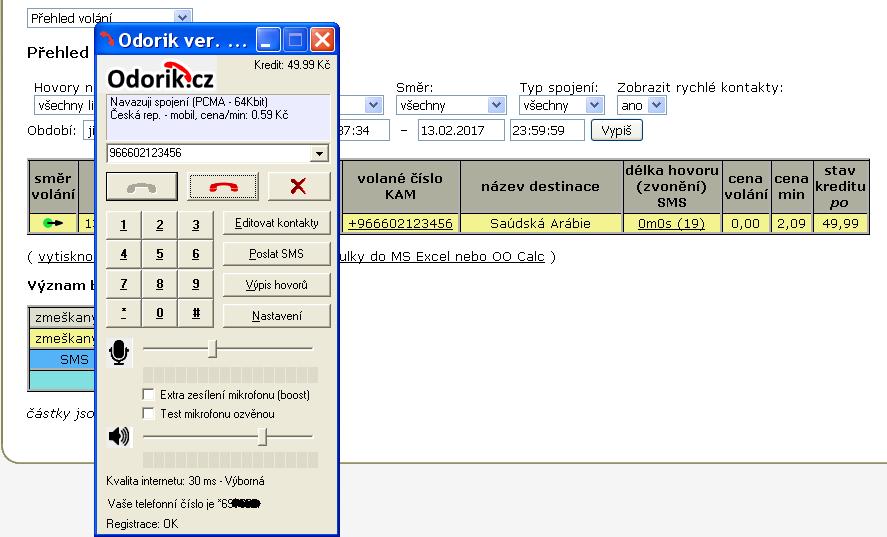Open the +966602123456 called number link
This screenshot has height=537, width=887.
point(401,224)
